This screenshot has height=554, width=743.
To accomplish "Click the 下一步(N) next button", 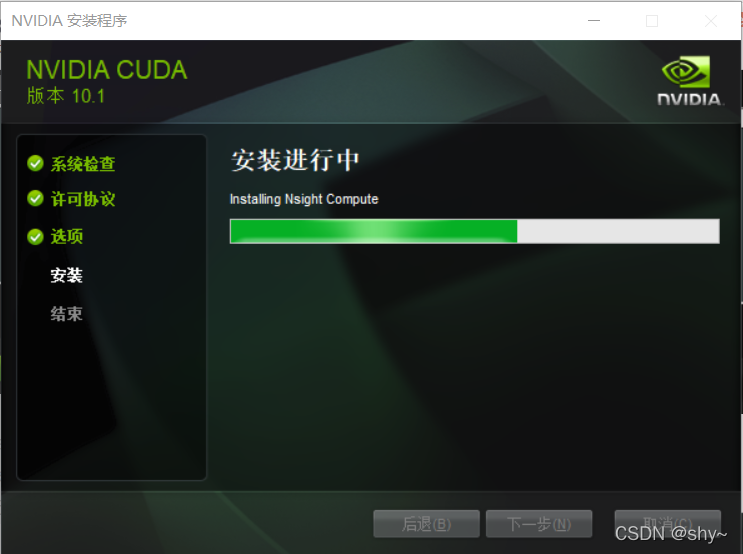I will pyautogui.click(x=539, y=524).
